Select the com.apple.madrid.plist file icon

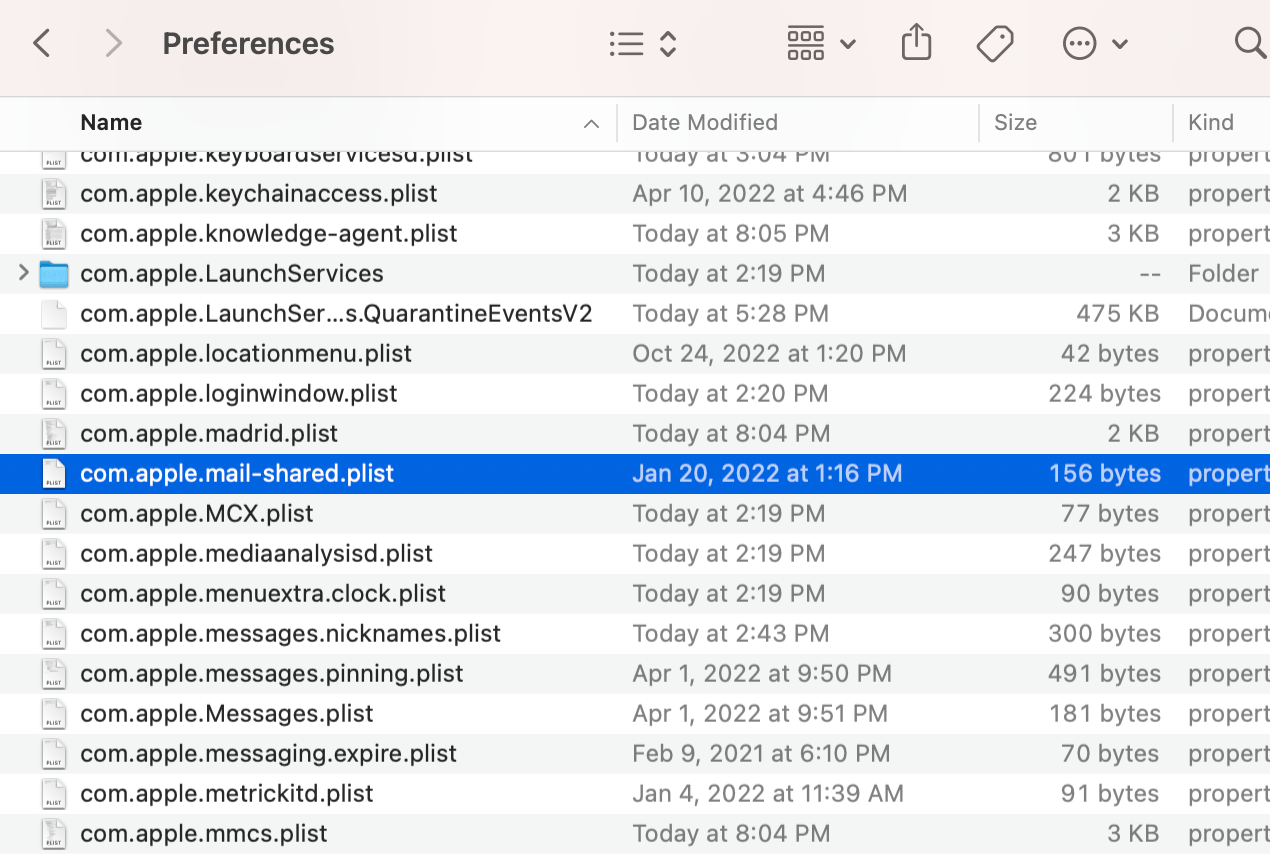pyautogui.click(x=54, y=434)
